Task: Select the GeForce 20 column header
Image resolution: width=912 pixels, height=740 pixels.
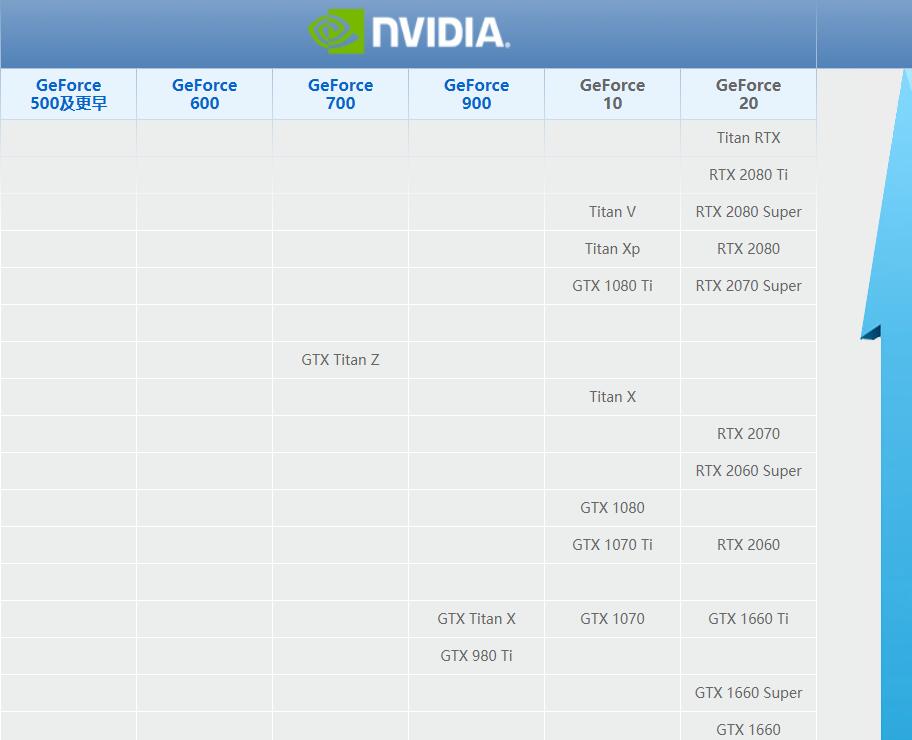Action: 748,94
